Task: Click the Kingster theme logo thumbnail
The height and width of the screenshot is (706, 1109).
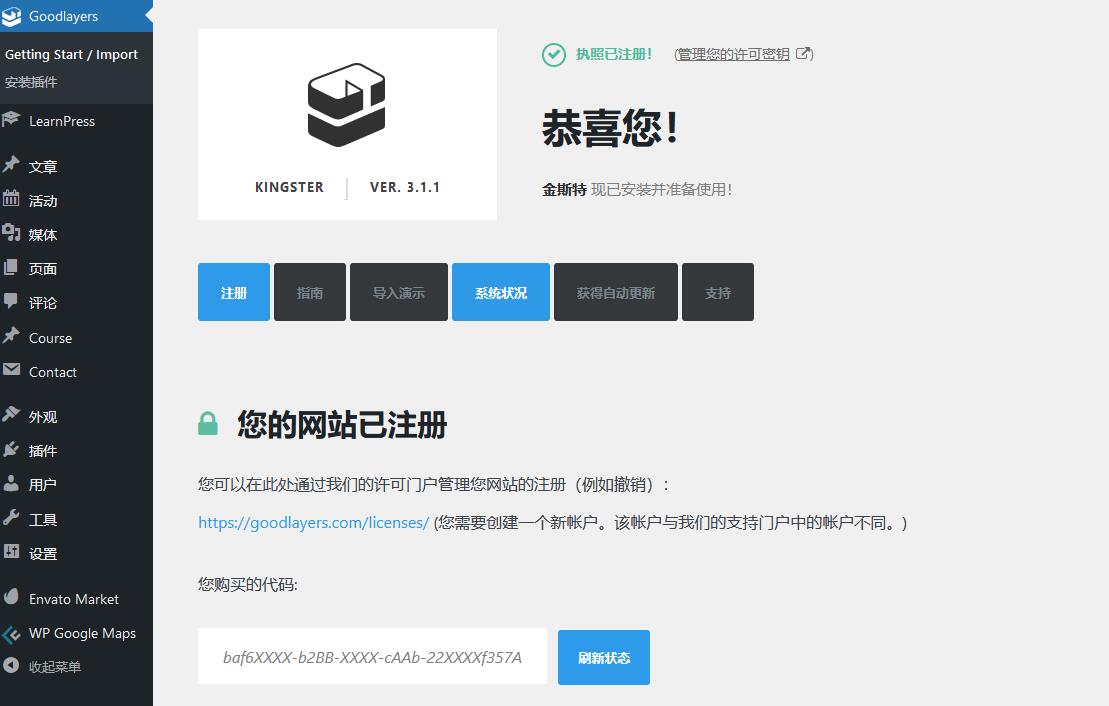Action: click(347, 124)
